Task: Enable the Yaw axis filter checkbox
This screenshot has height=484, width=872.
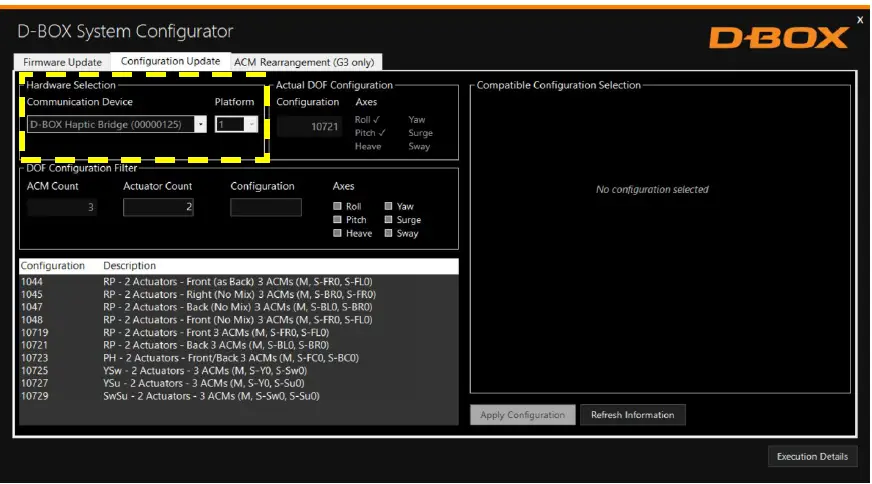Action: click(x=388, y=206)
